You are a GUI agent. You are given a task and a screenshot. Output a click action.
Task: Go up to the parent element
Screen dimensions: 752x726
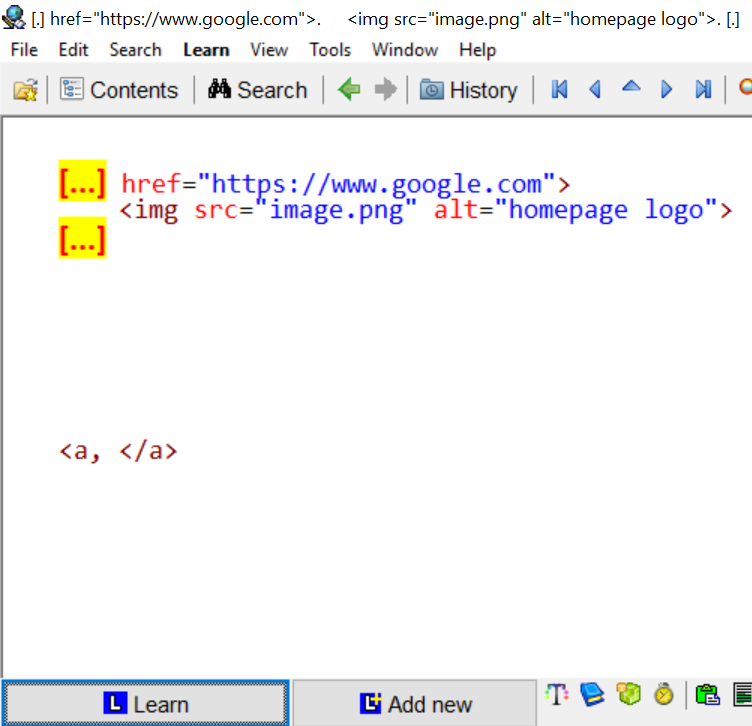coord(631,86)
